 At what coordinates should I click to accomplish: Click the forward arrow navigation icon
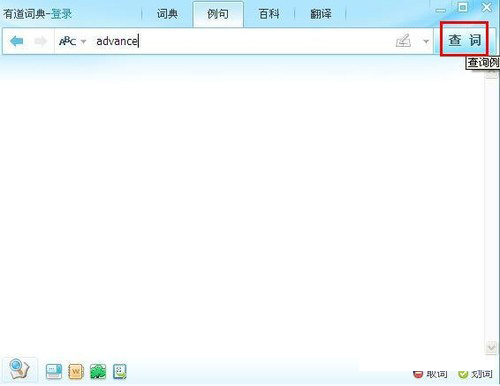point(41,41)
